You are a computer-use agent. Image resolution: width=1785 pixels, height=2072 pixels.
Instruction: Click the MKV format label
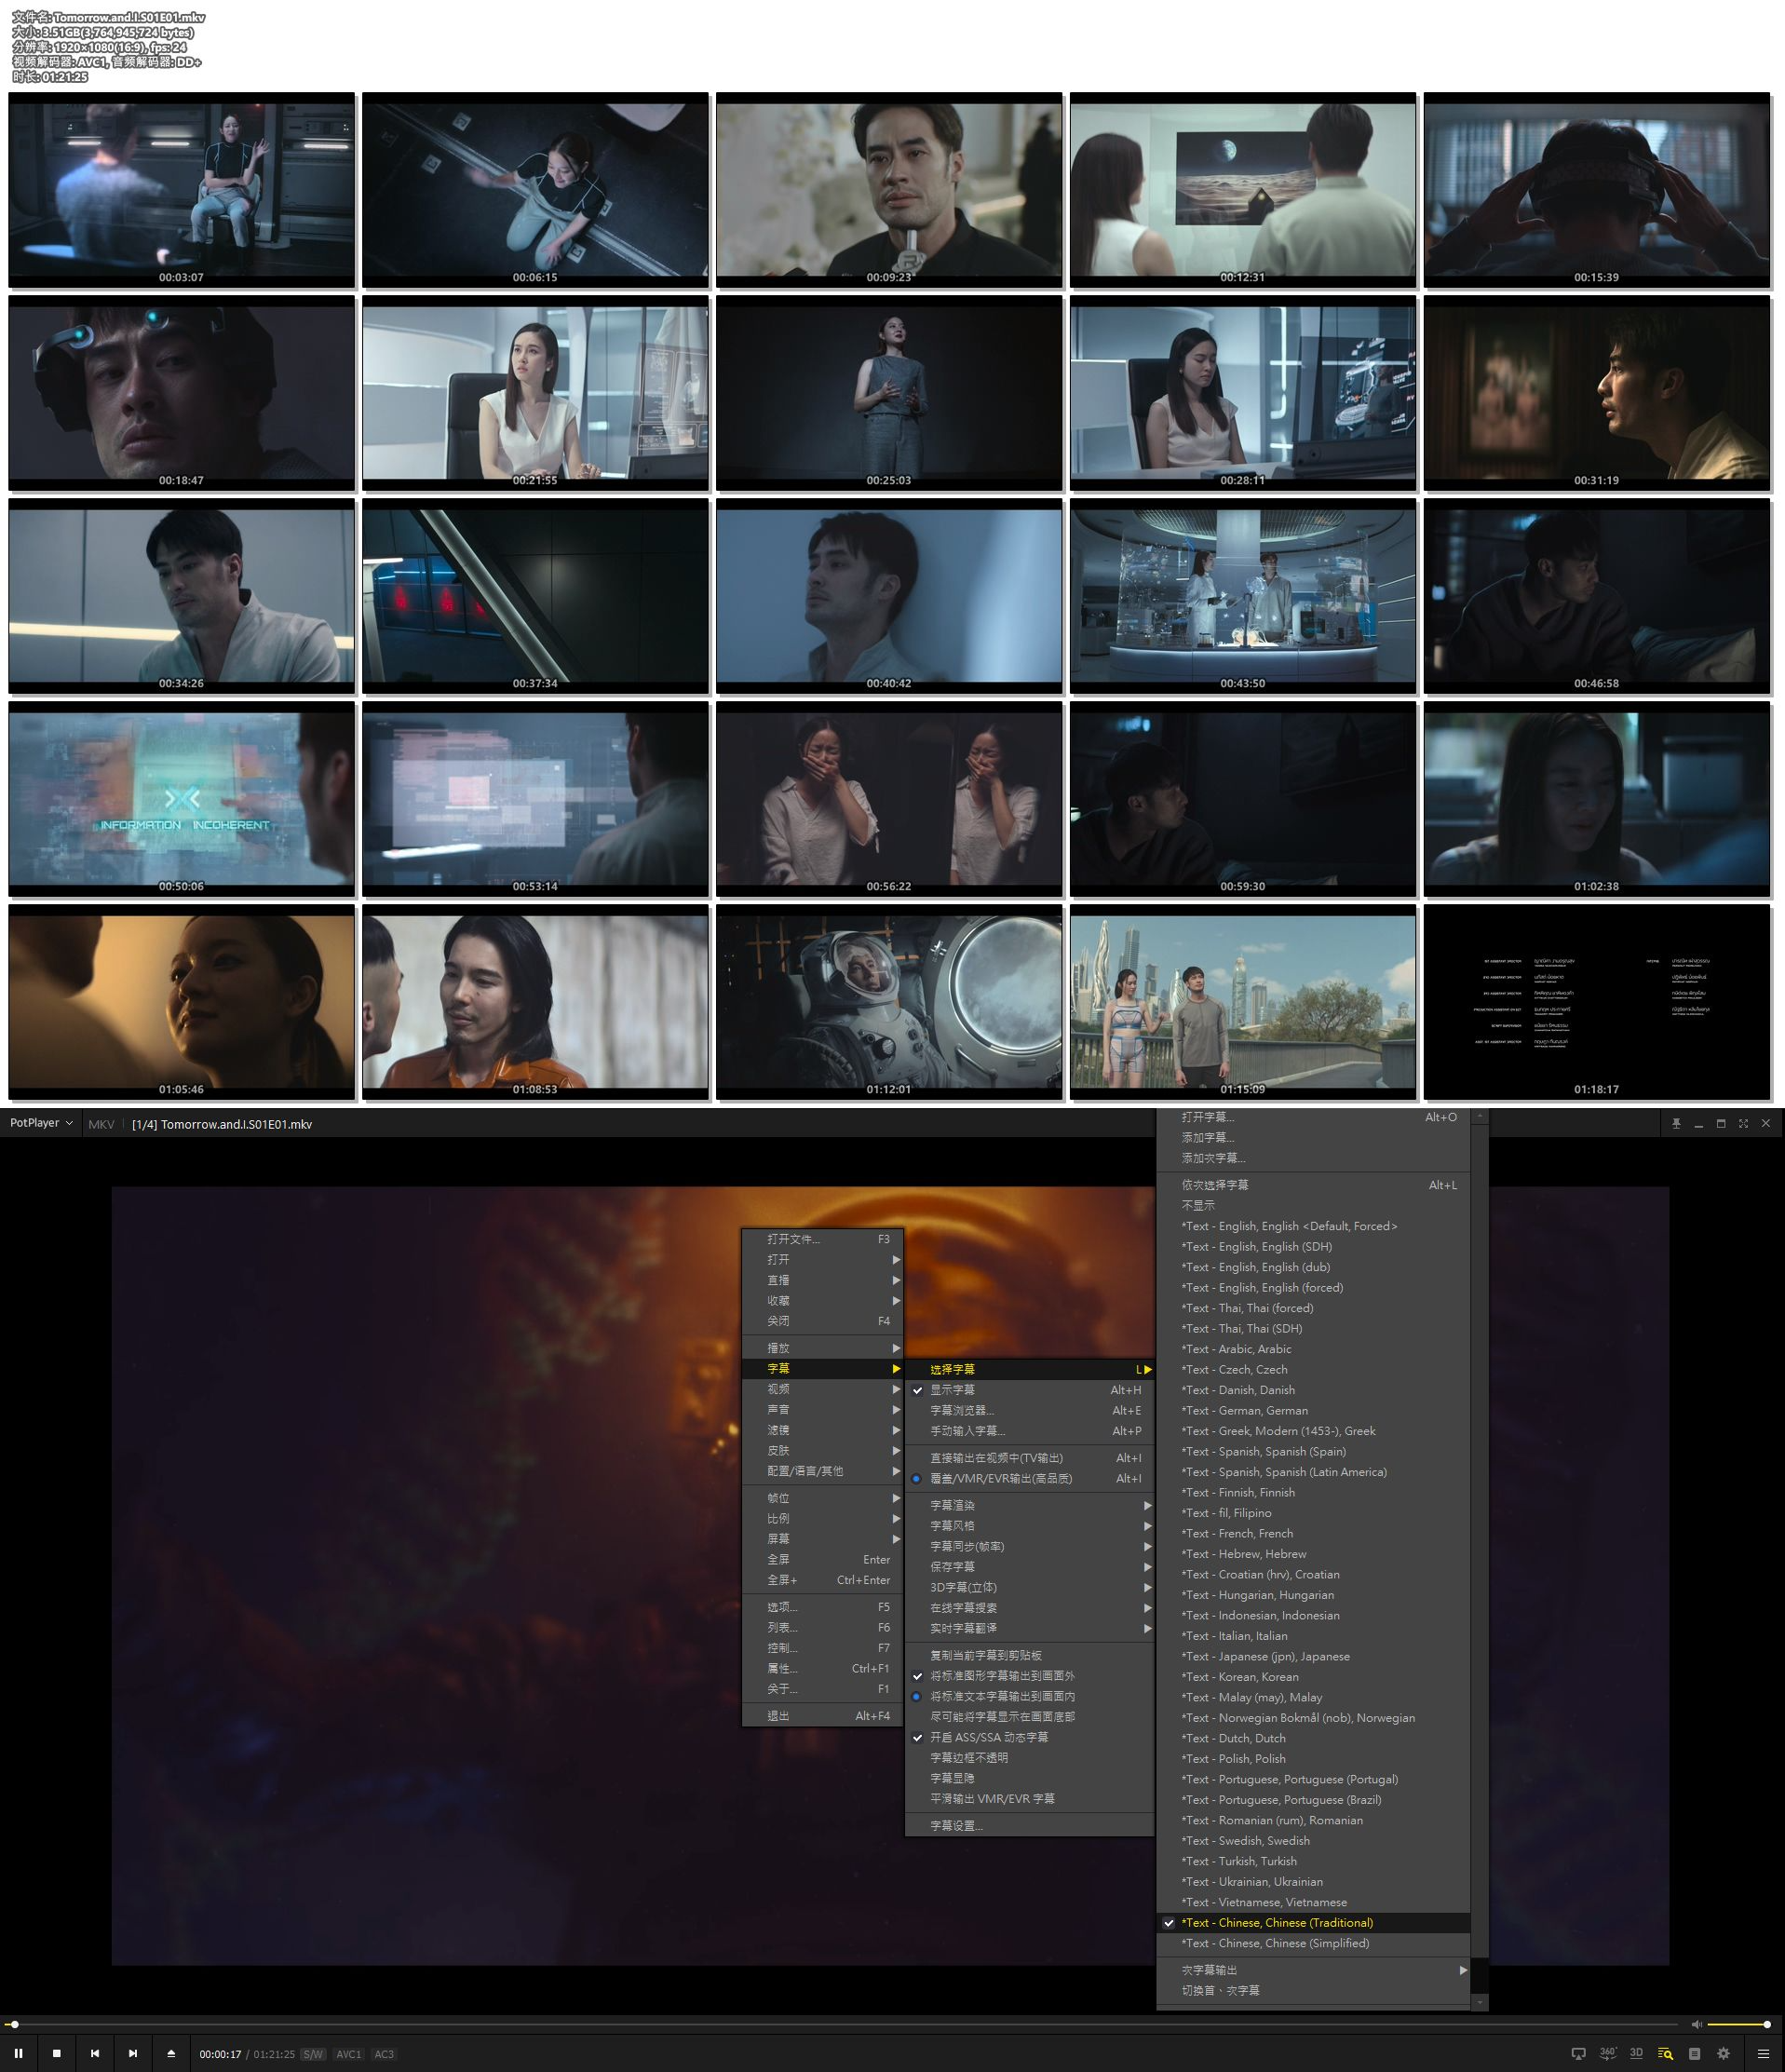click(x=101, y=1124)
